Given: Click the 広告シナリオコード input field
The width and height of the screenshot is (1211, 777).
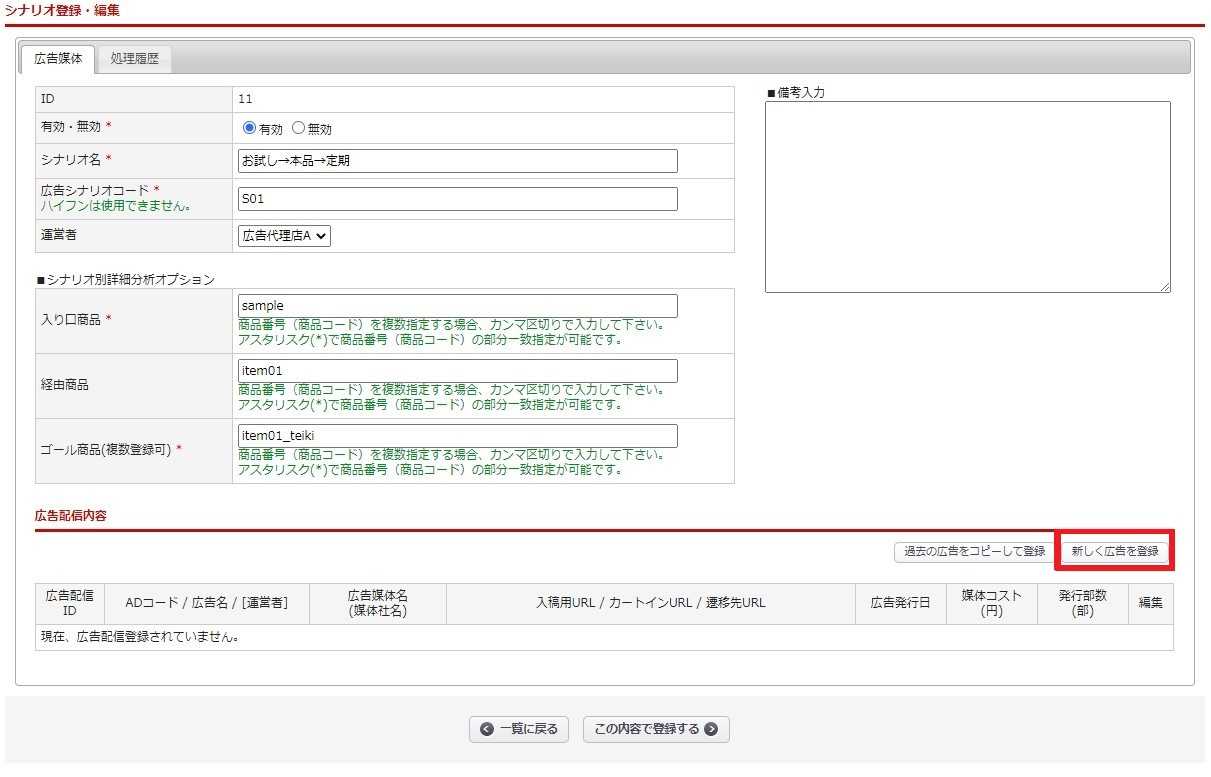Looking at the screenshot, I should [458, 199].
